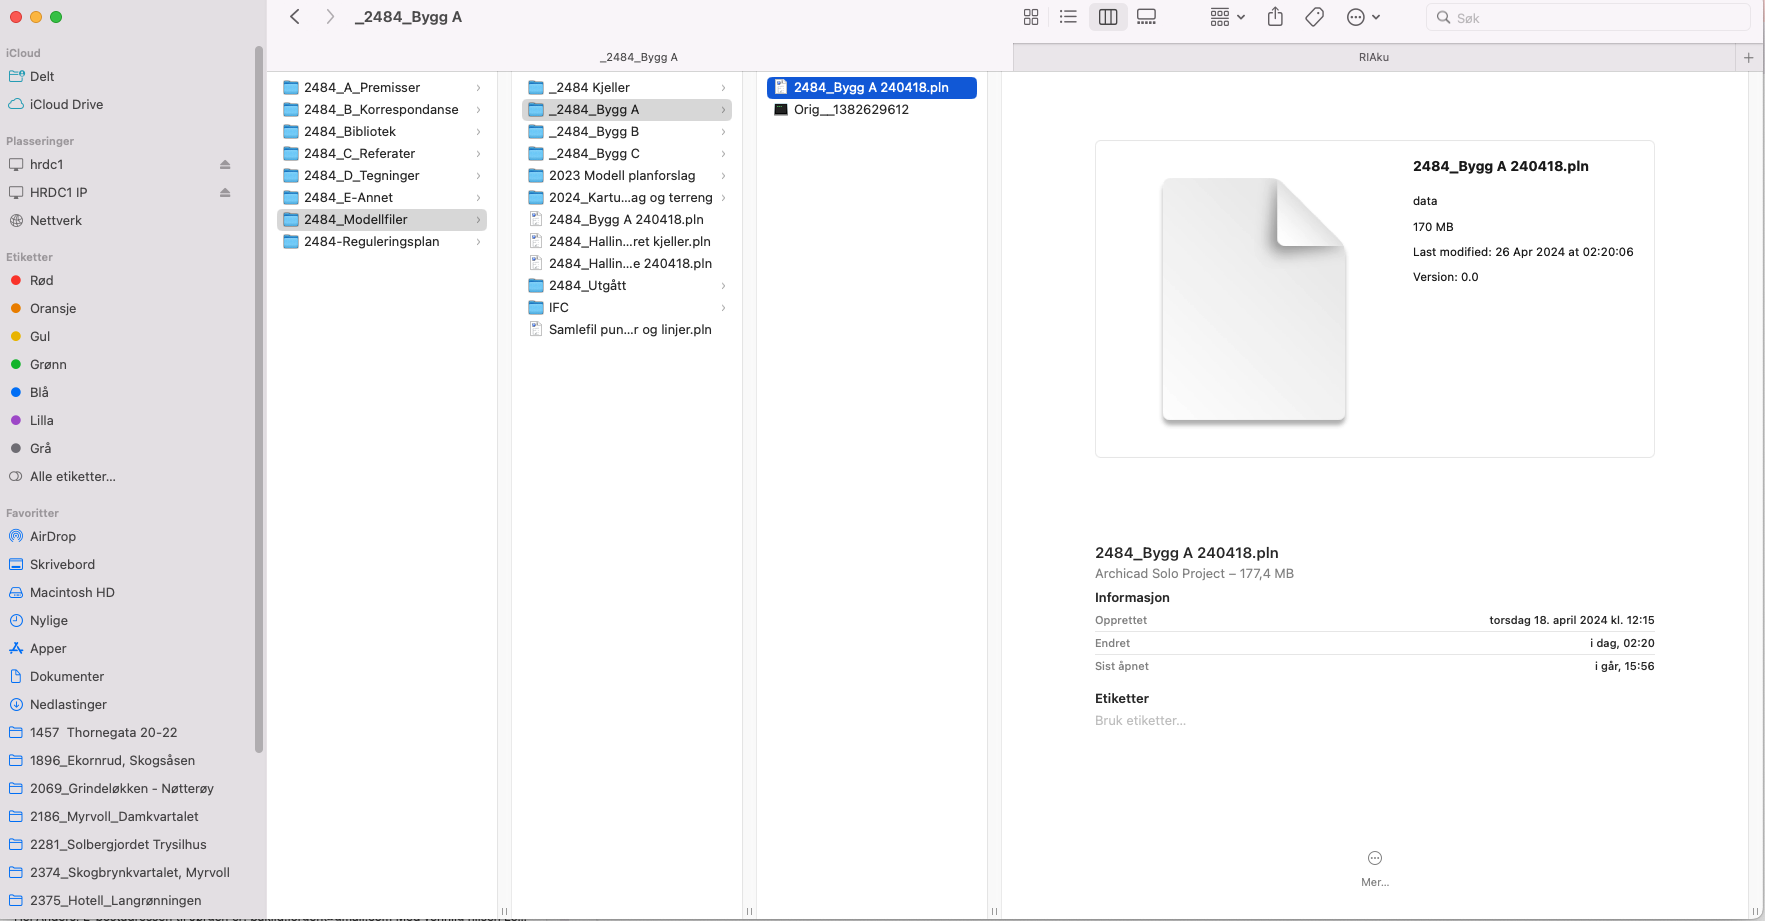Eject the hrdc1 volume
Screen dimensions: 1765x921
(x=225, y=165)
